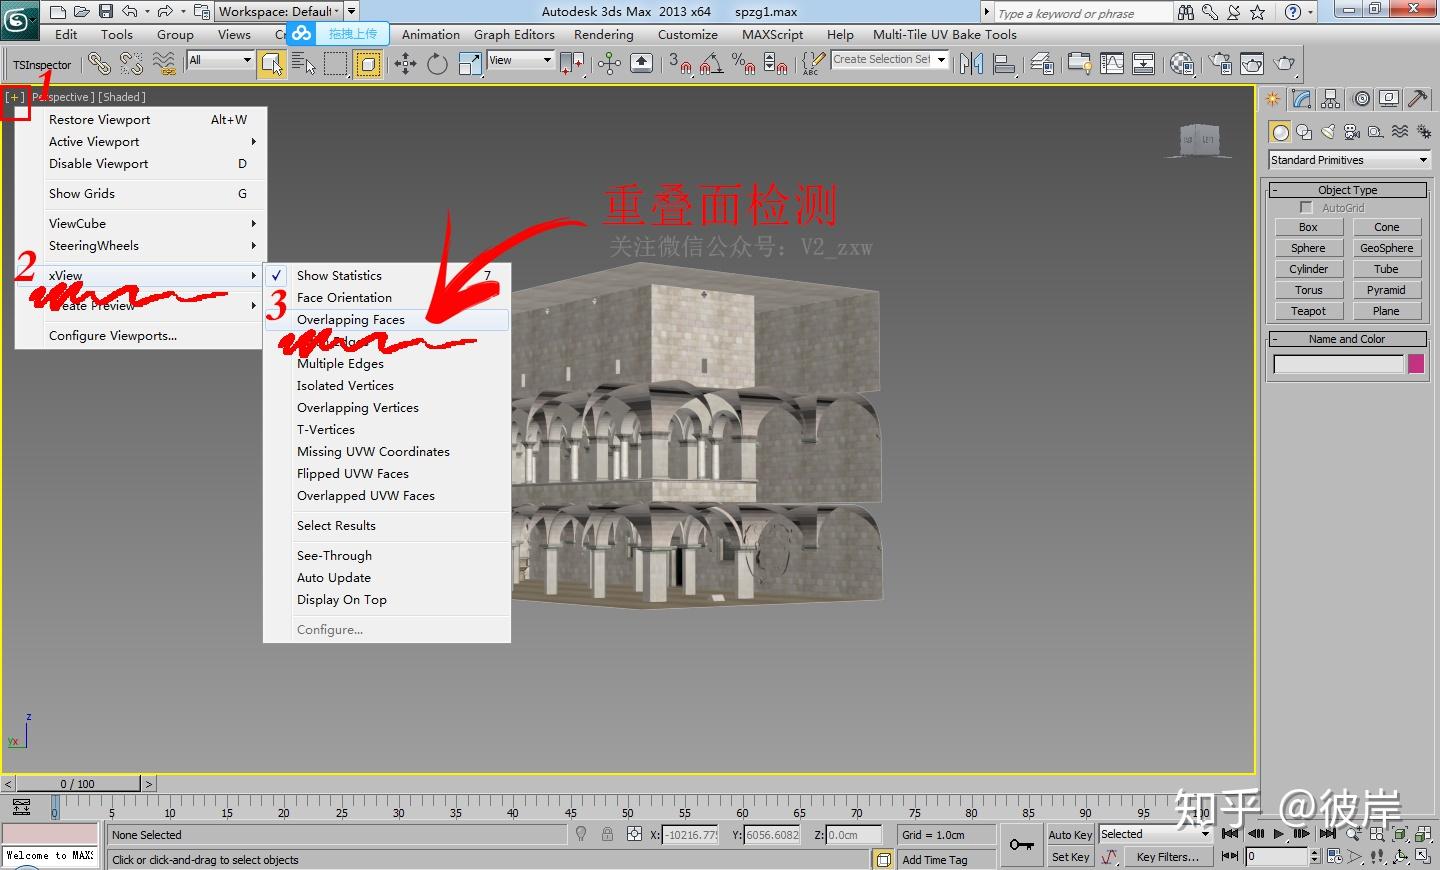Toggle Show Statistics menu item
Image resolution: width=1440 pixels, height=870 pixels.
pyautogui.click(x=387, y=275)
